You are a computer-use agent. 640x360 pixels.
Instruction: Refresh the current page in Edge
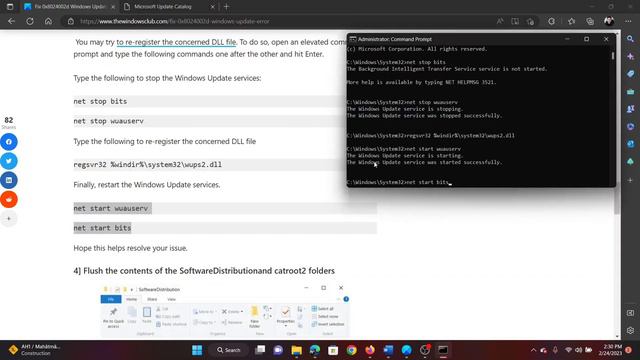(x=30, y=21)
